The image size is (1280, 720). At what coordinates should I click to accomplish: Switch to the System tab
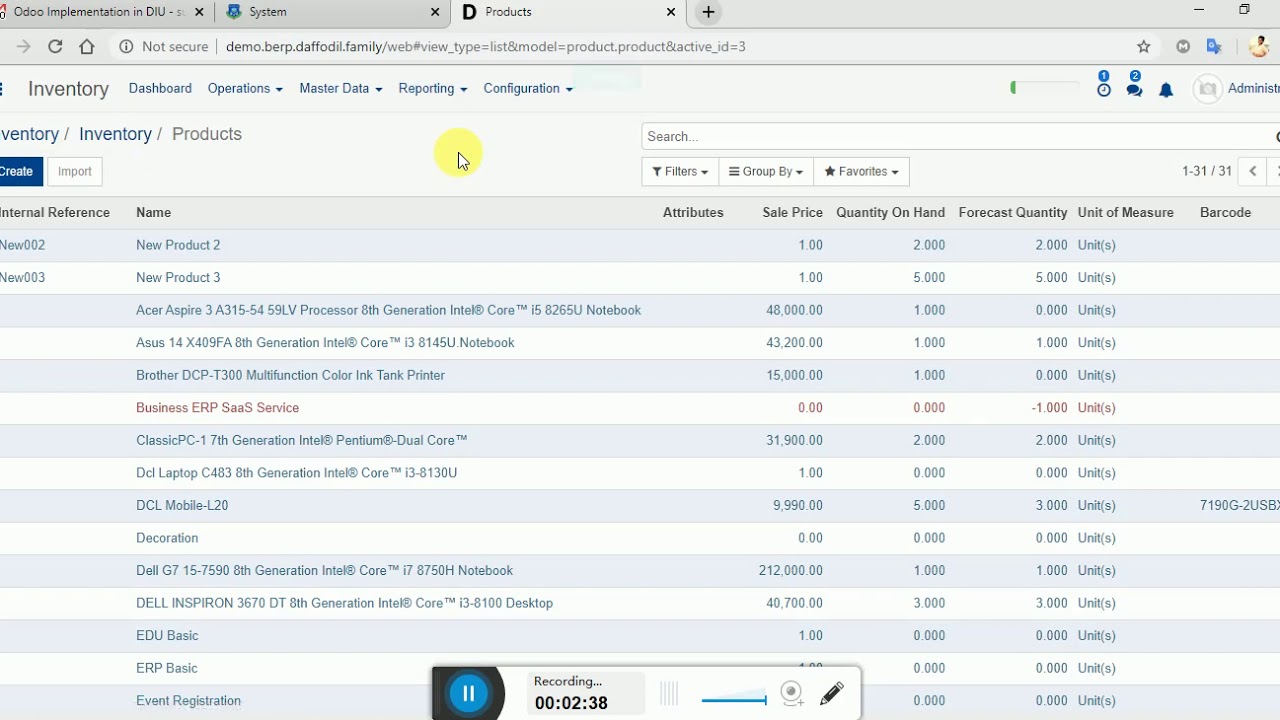[331, 12]
